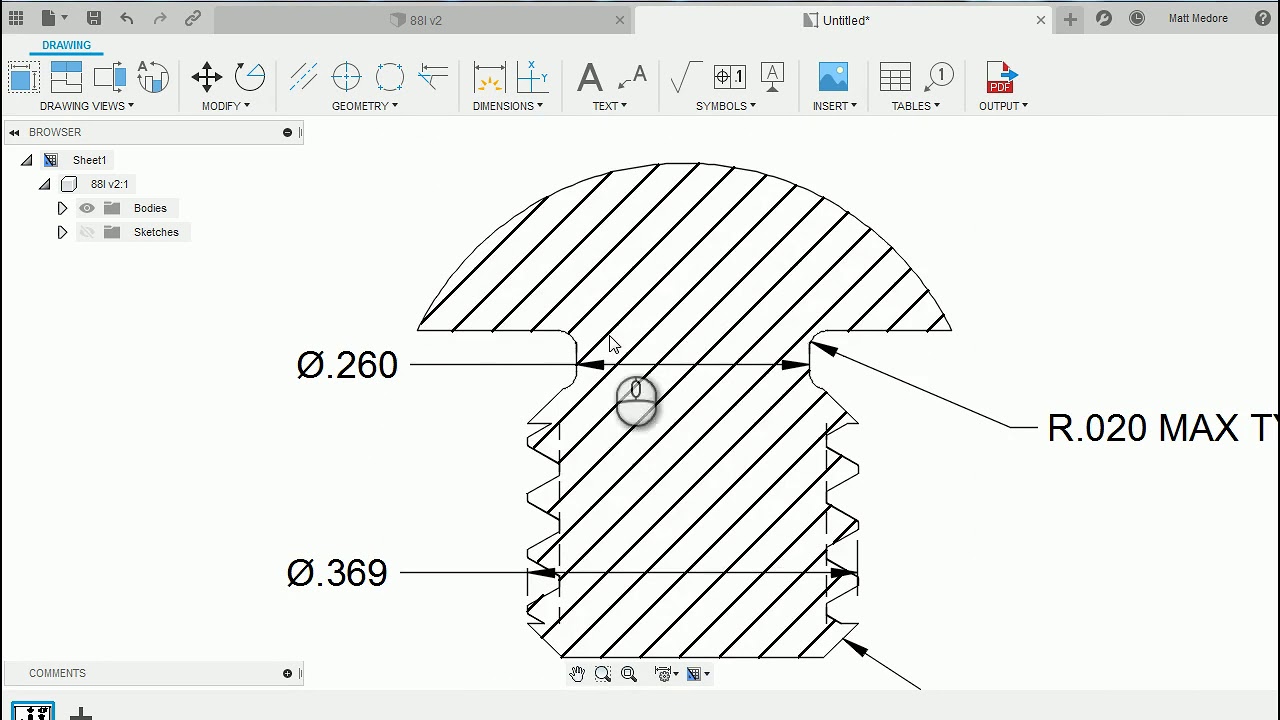Select the Section View tool
The image size is (1280, 720).
pos(109,77)
